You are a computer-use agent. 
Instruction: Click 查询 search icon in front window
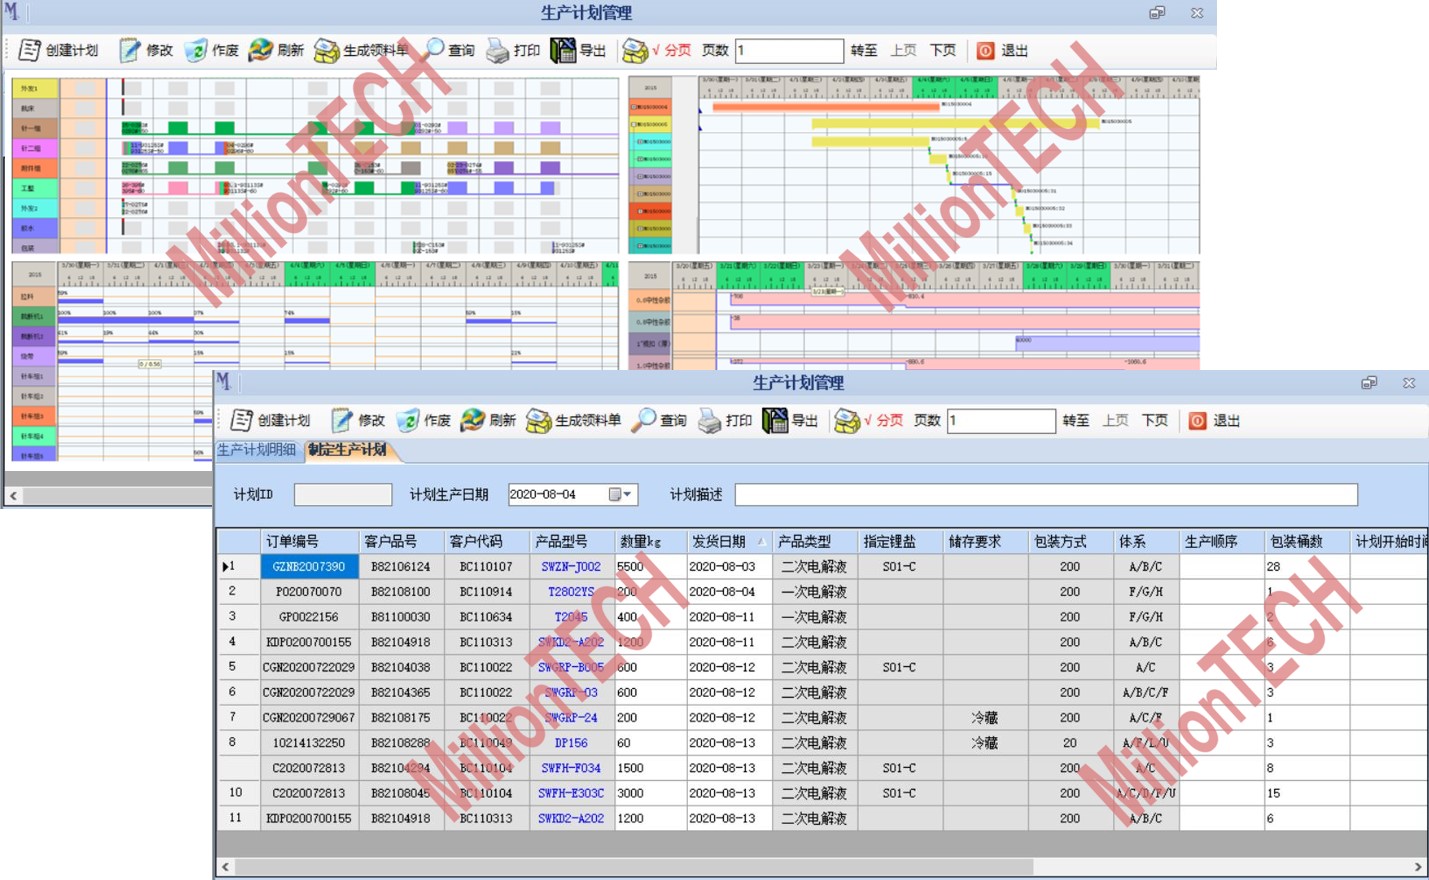click(643, 420)
